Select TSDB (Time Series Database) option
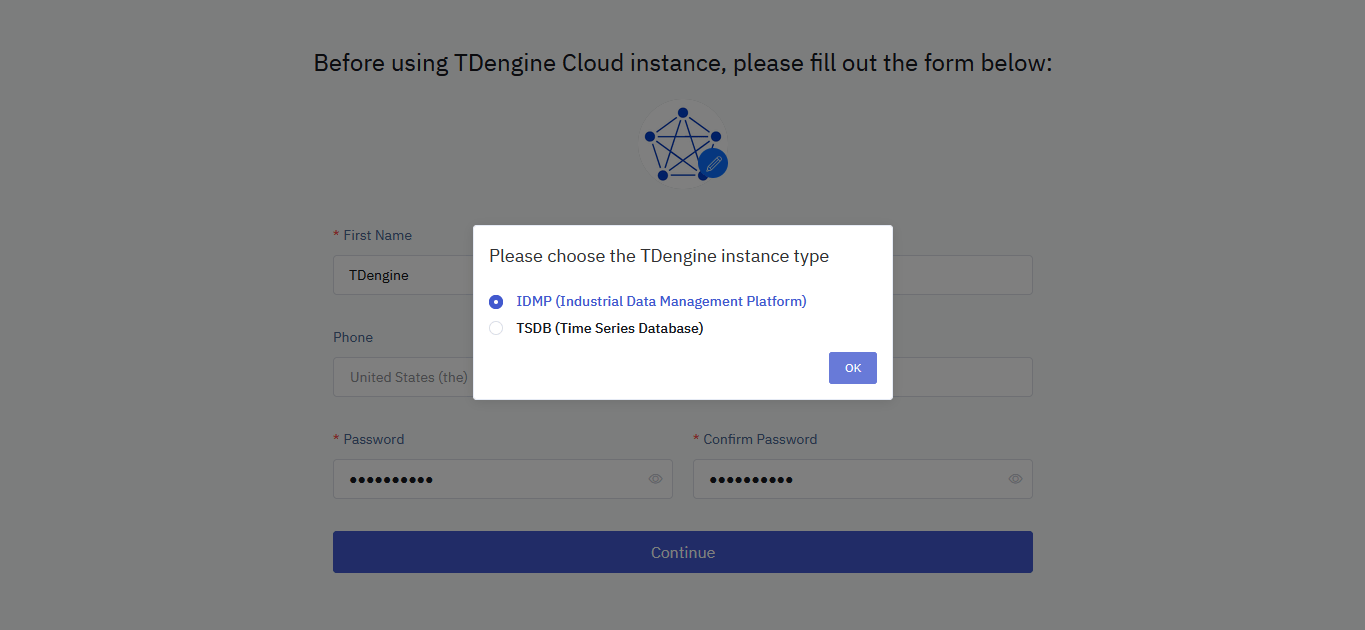1365x630 pixels. click(x=496, y=327)
